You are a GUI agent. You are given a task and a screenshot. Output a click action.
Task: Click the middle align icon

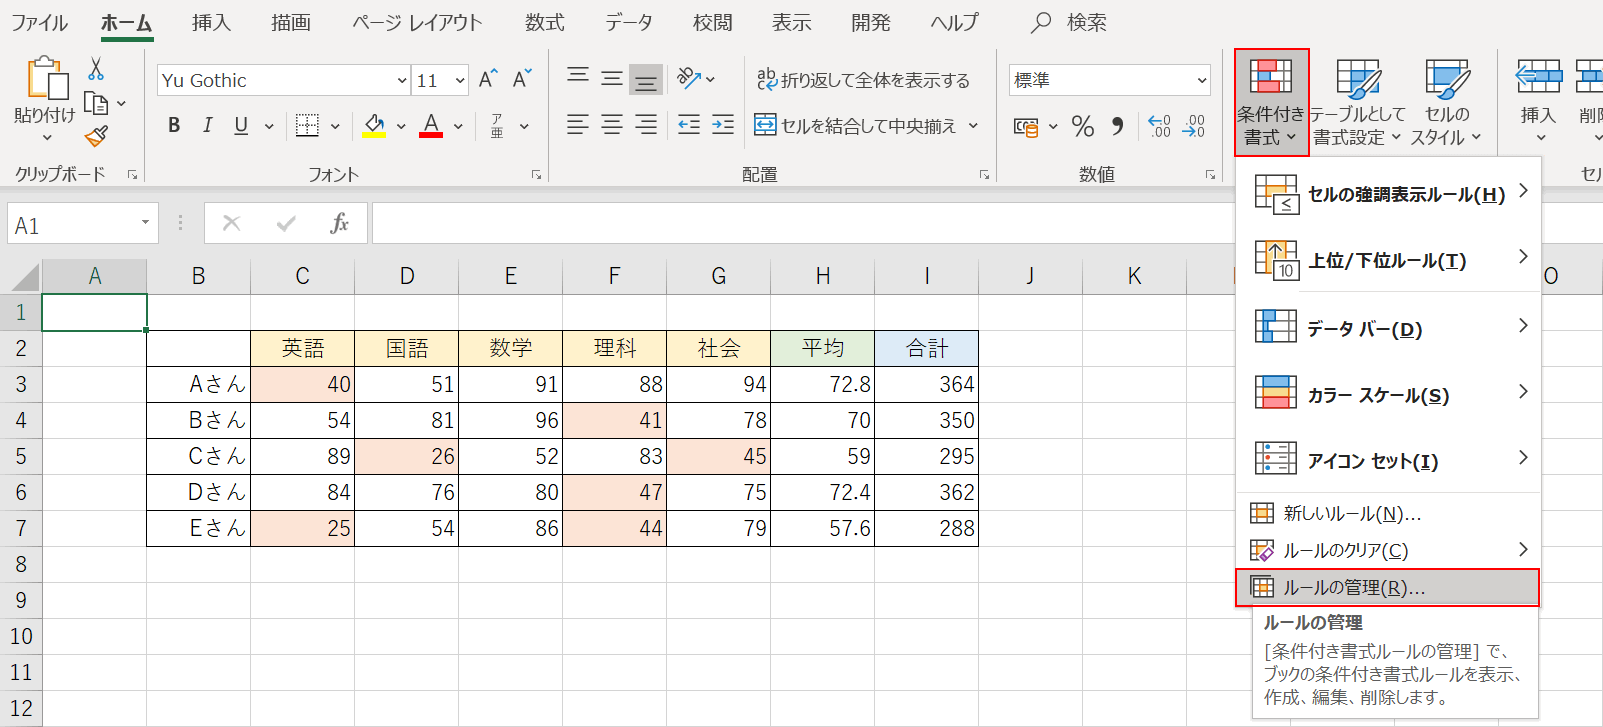[612, 79]
